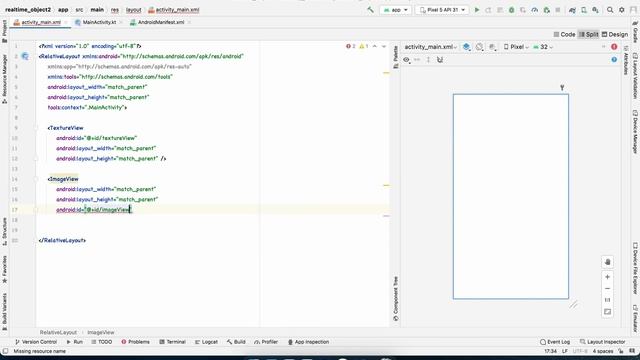Image resolution: width=640 pixels, height=360 pixels.
Task: Open the Version Control tool window
Action: point(36,342)
